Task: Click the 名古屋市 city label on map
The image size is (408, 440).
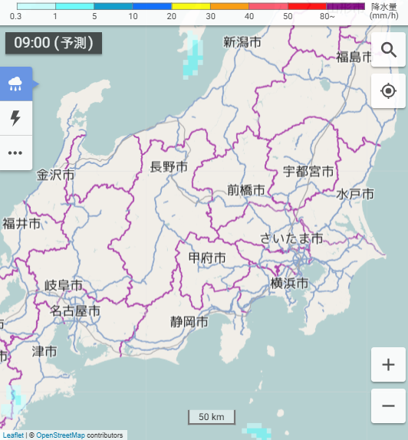Action: (75, 311)
